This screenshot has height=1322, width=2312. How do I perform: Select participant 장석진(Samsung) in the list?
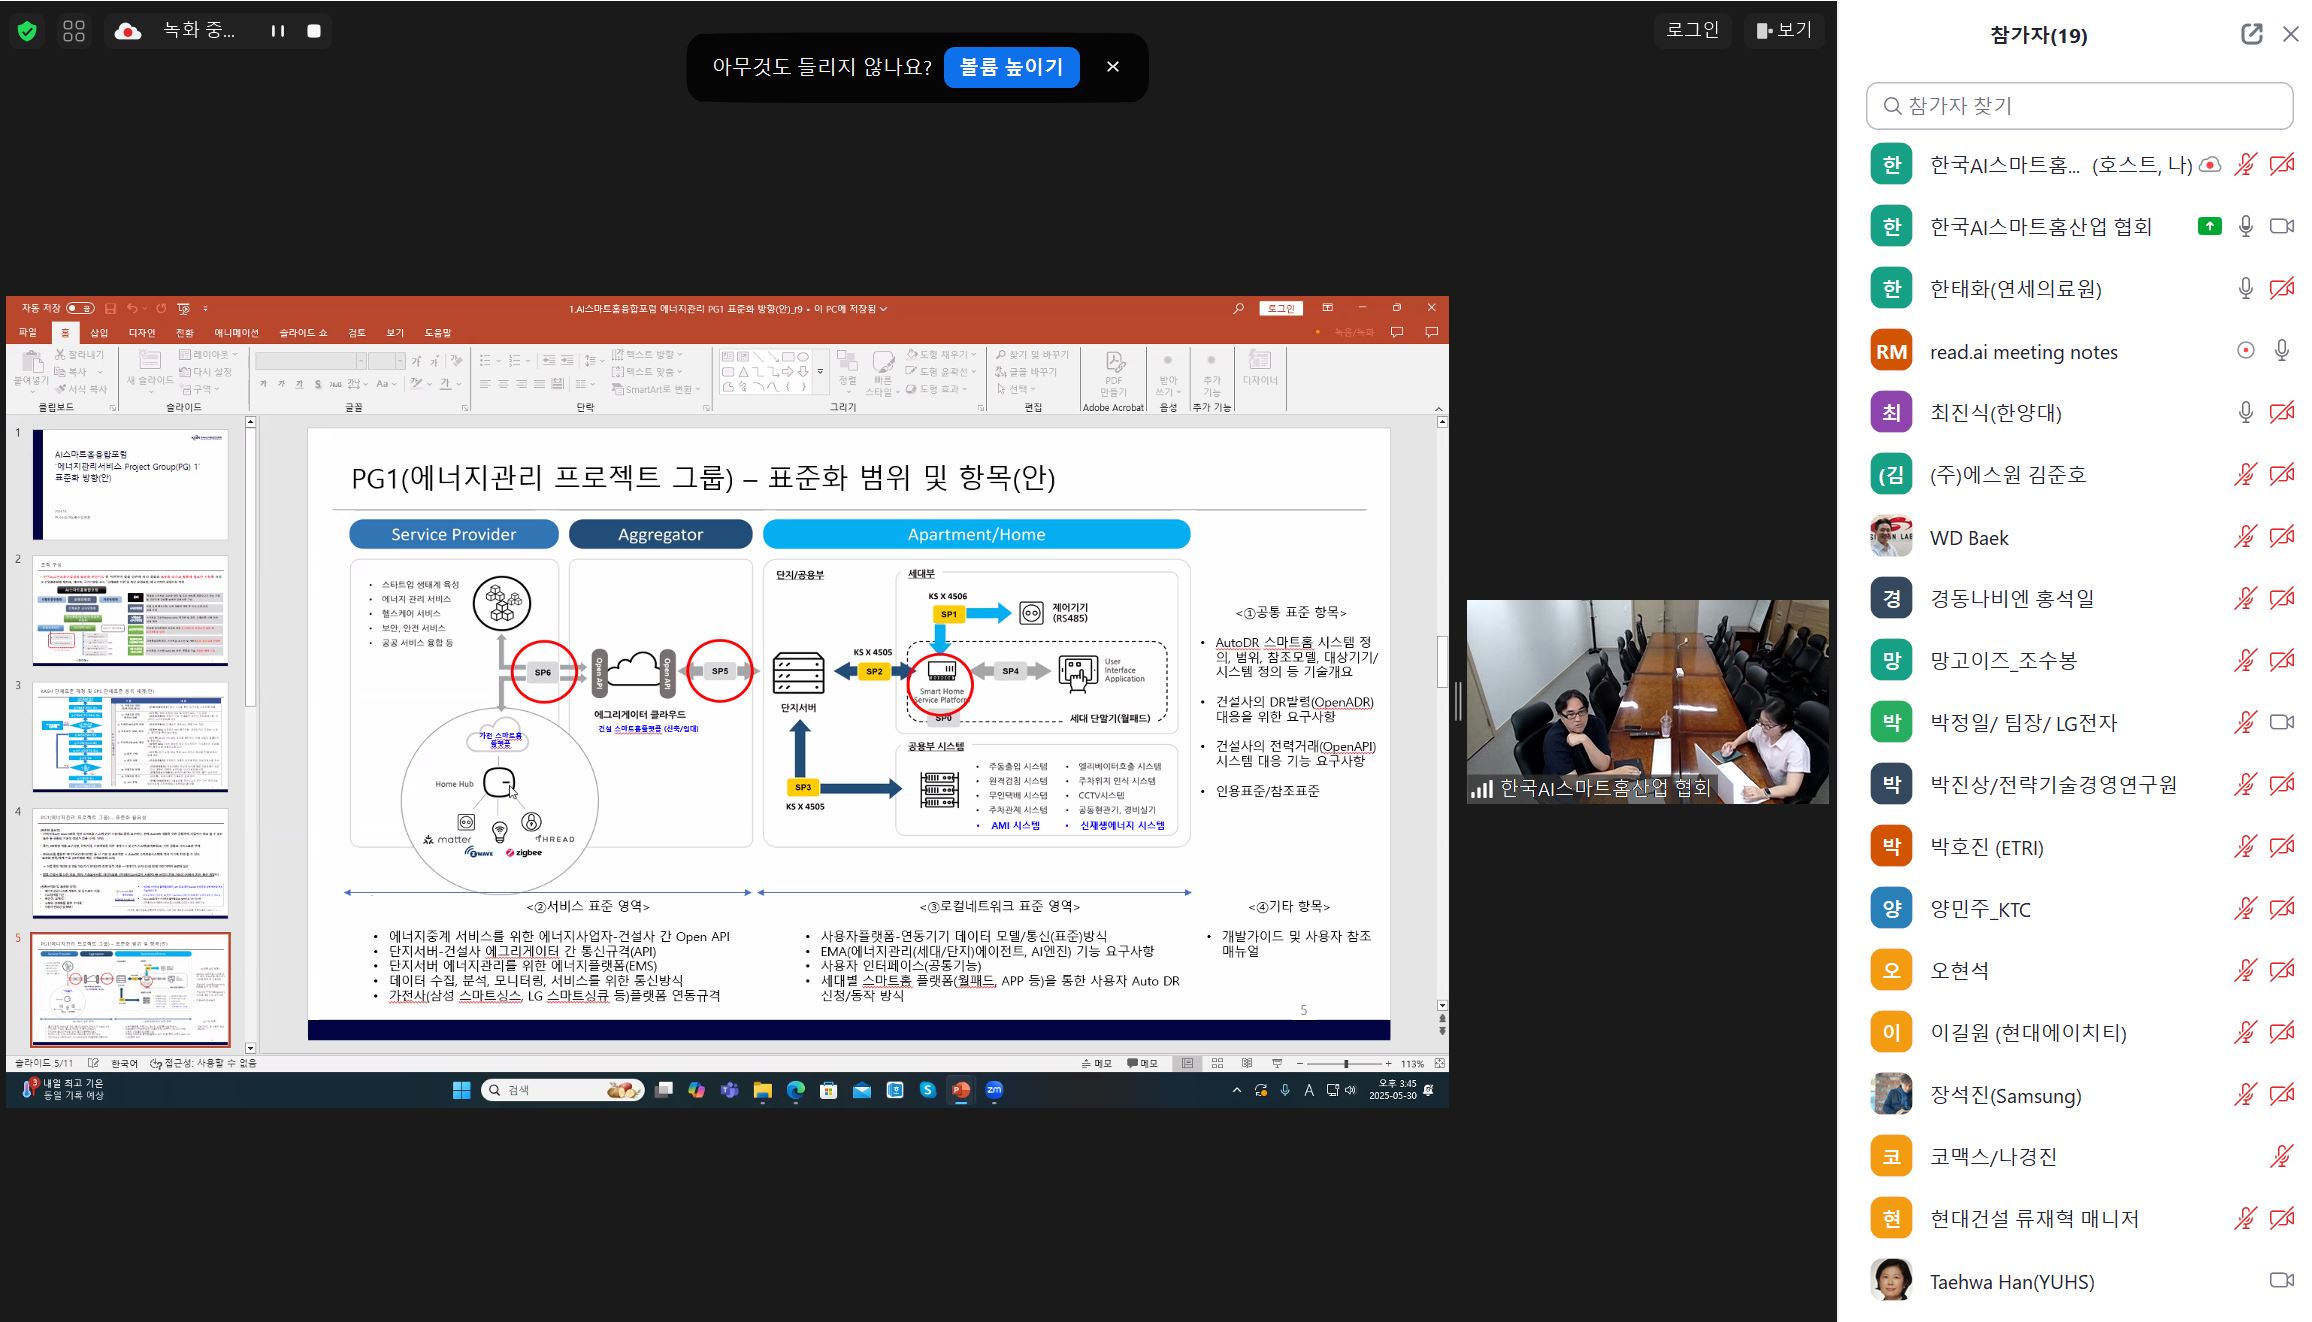pos(2005,1095)
